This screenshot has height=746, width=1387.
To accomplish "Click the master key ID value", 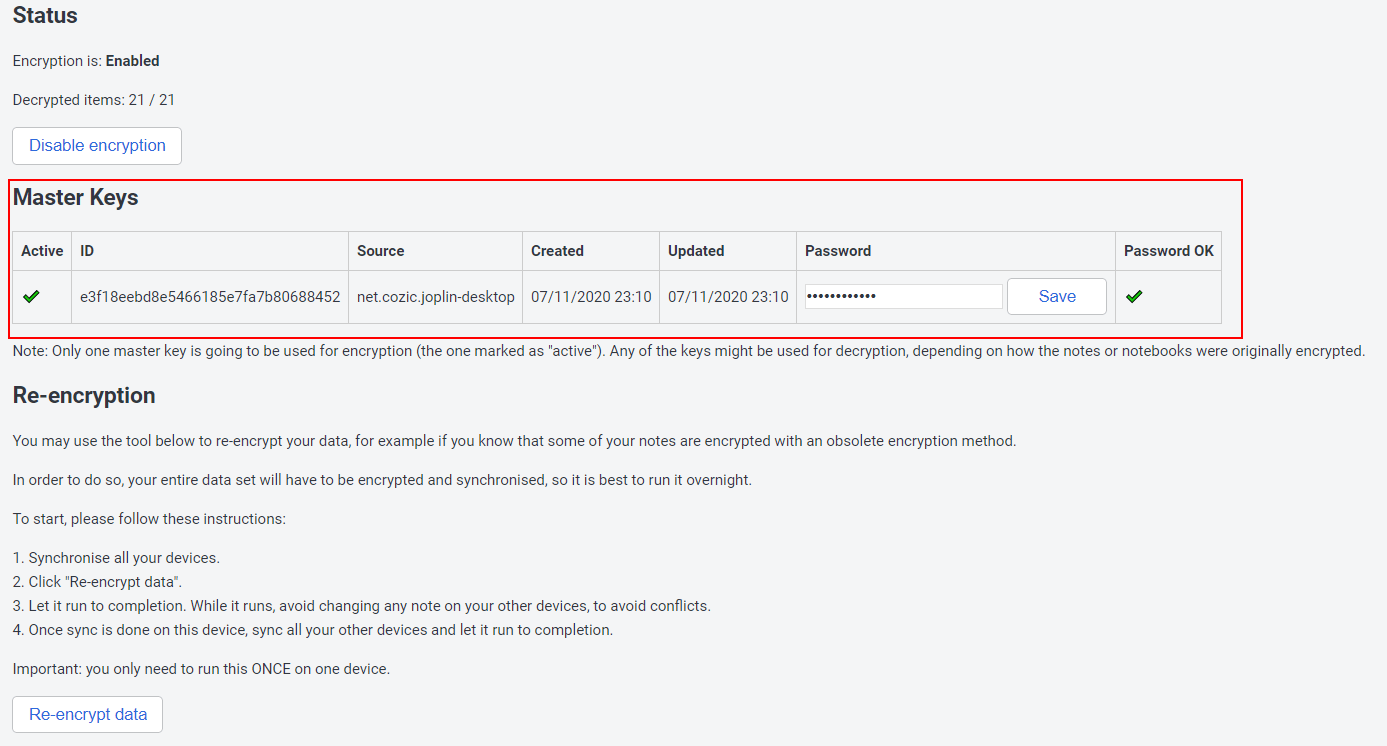I will pos(210,297).
